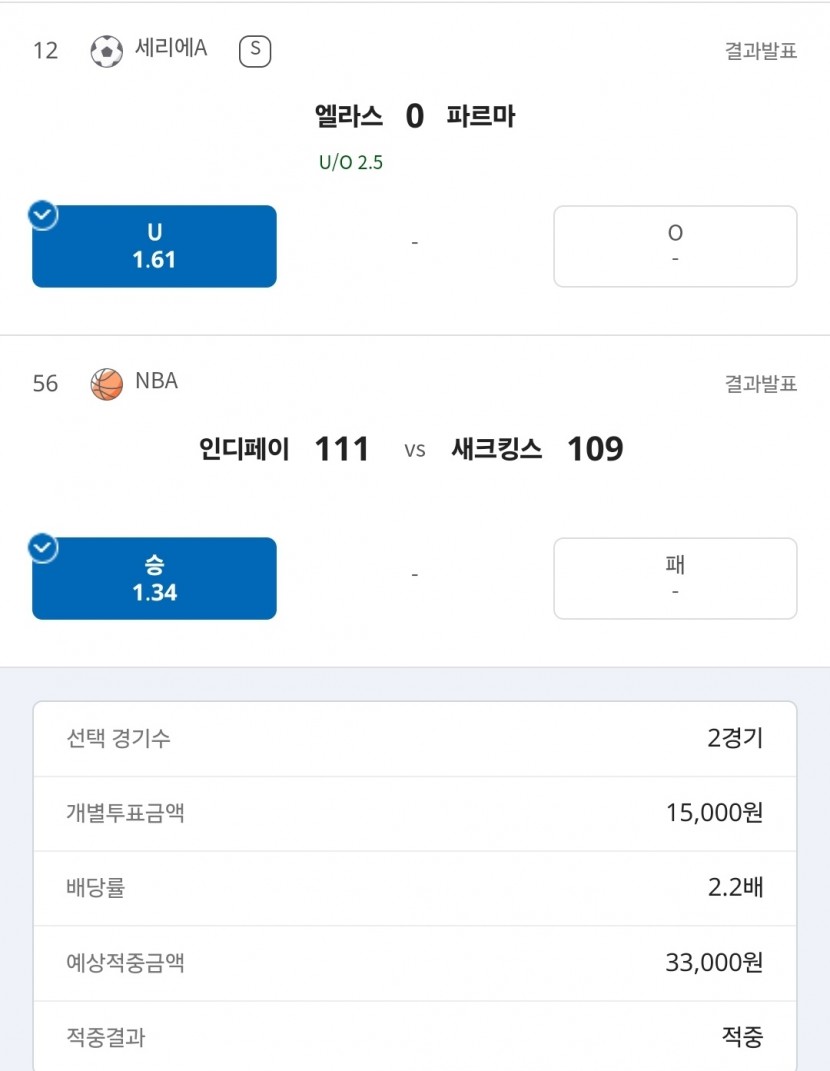Image resolution: width=830 pixels, height=1071 pixels.
Task: Click the 적중결과 result row
Action: 415,1036
